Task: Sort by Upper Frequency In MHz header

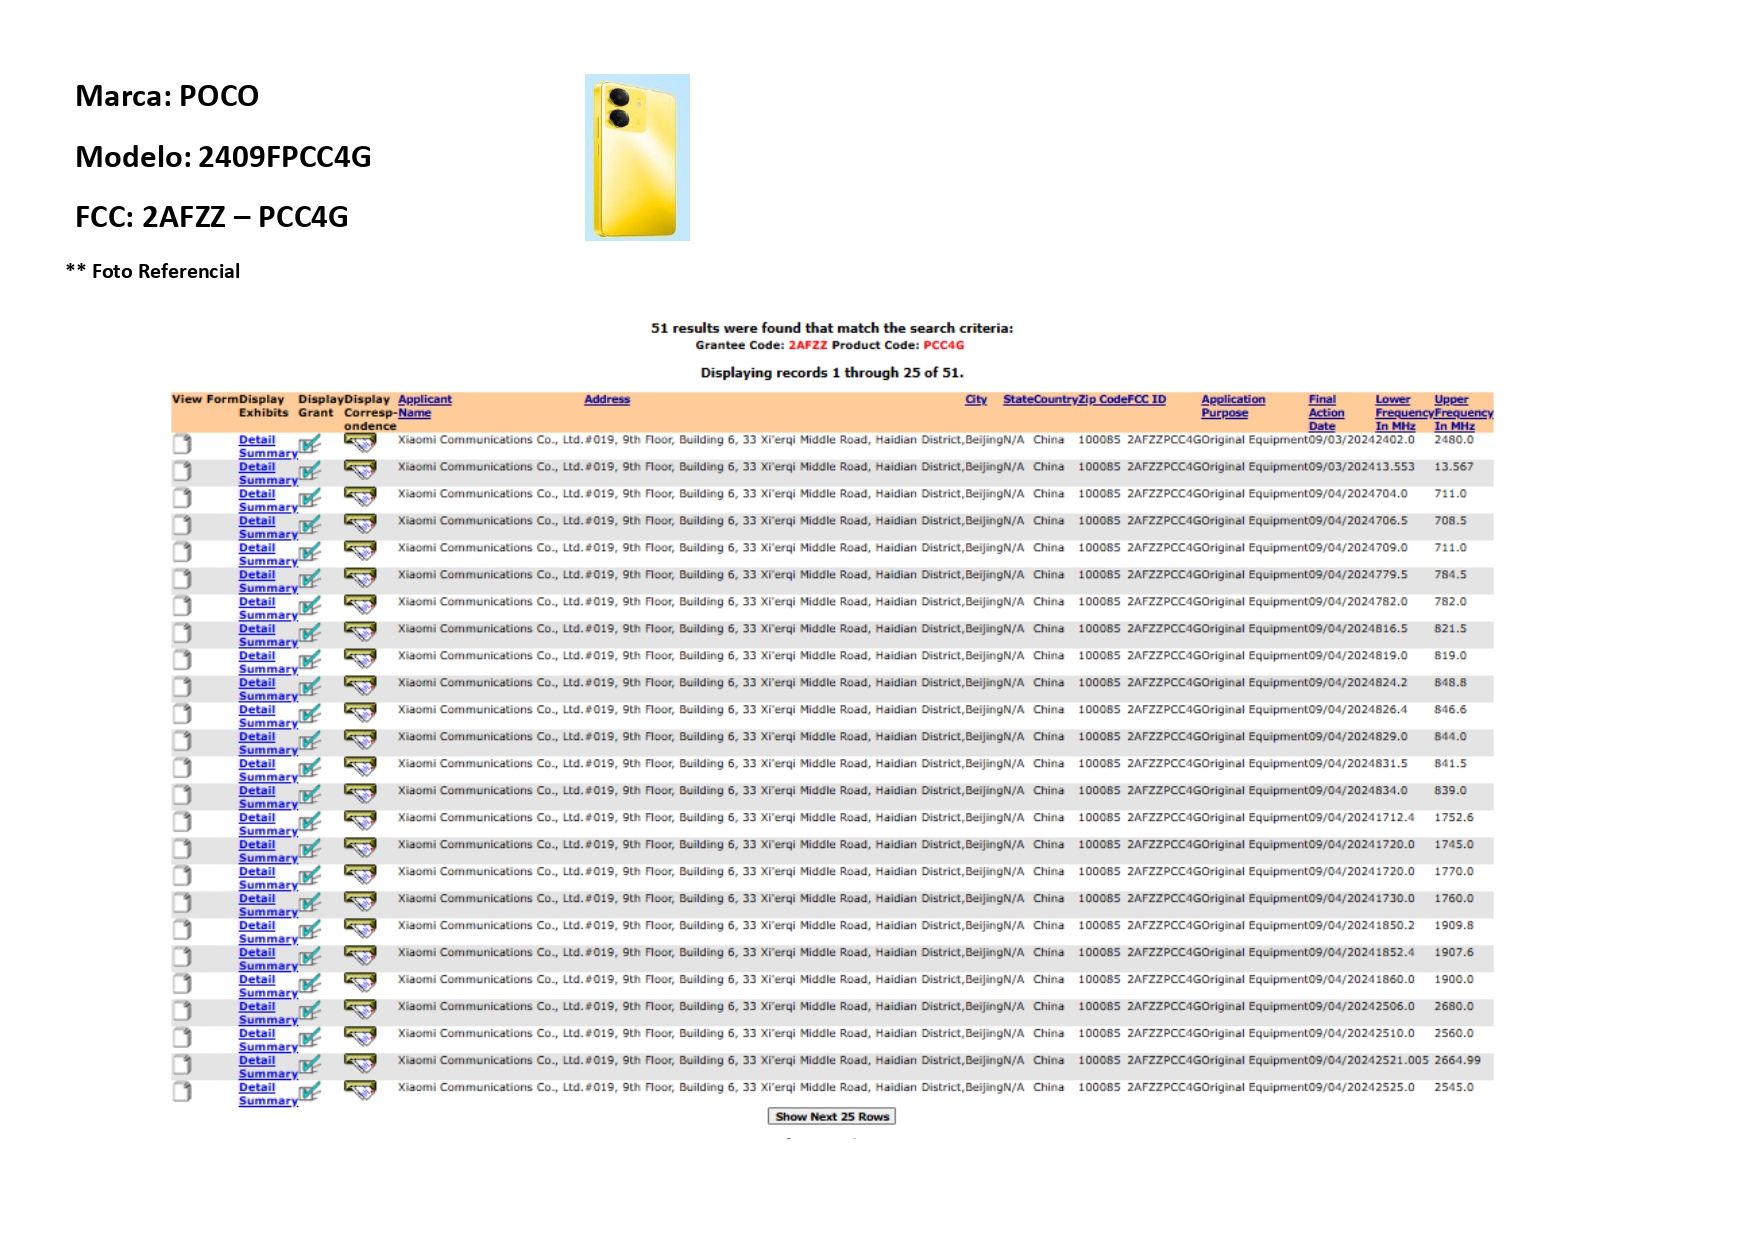Action: point(1464,413)
